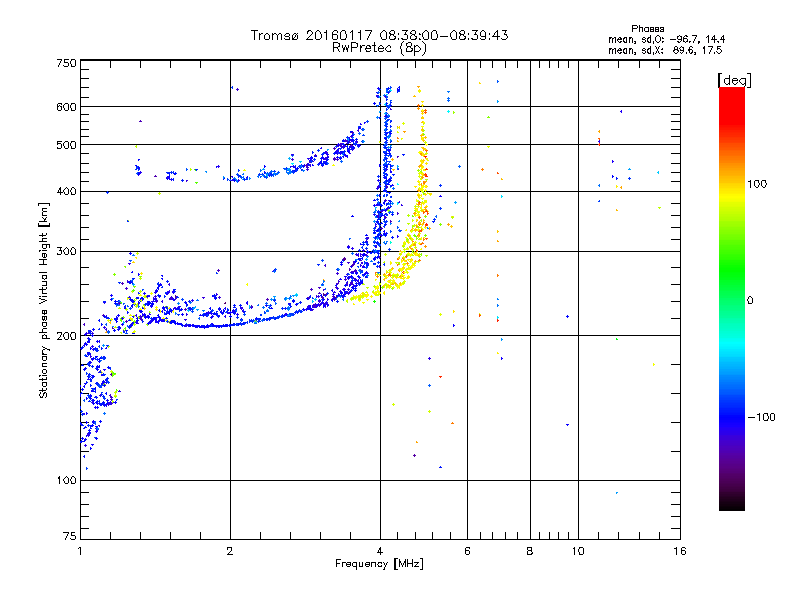Image resolution: width=800 pixels, height=600 pixels.
Task: Click the y-axis tick label '100'
Action: 66,480
